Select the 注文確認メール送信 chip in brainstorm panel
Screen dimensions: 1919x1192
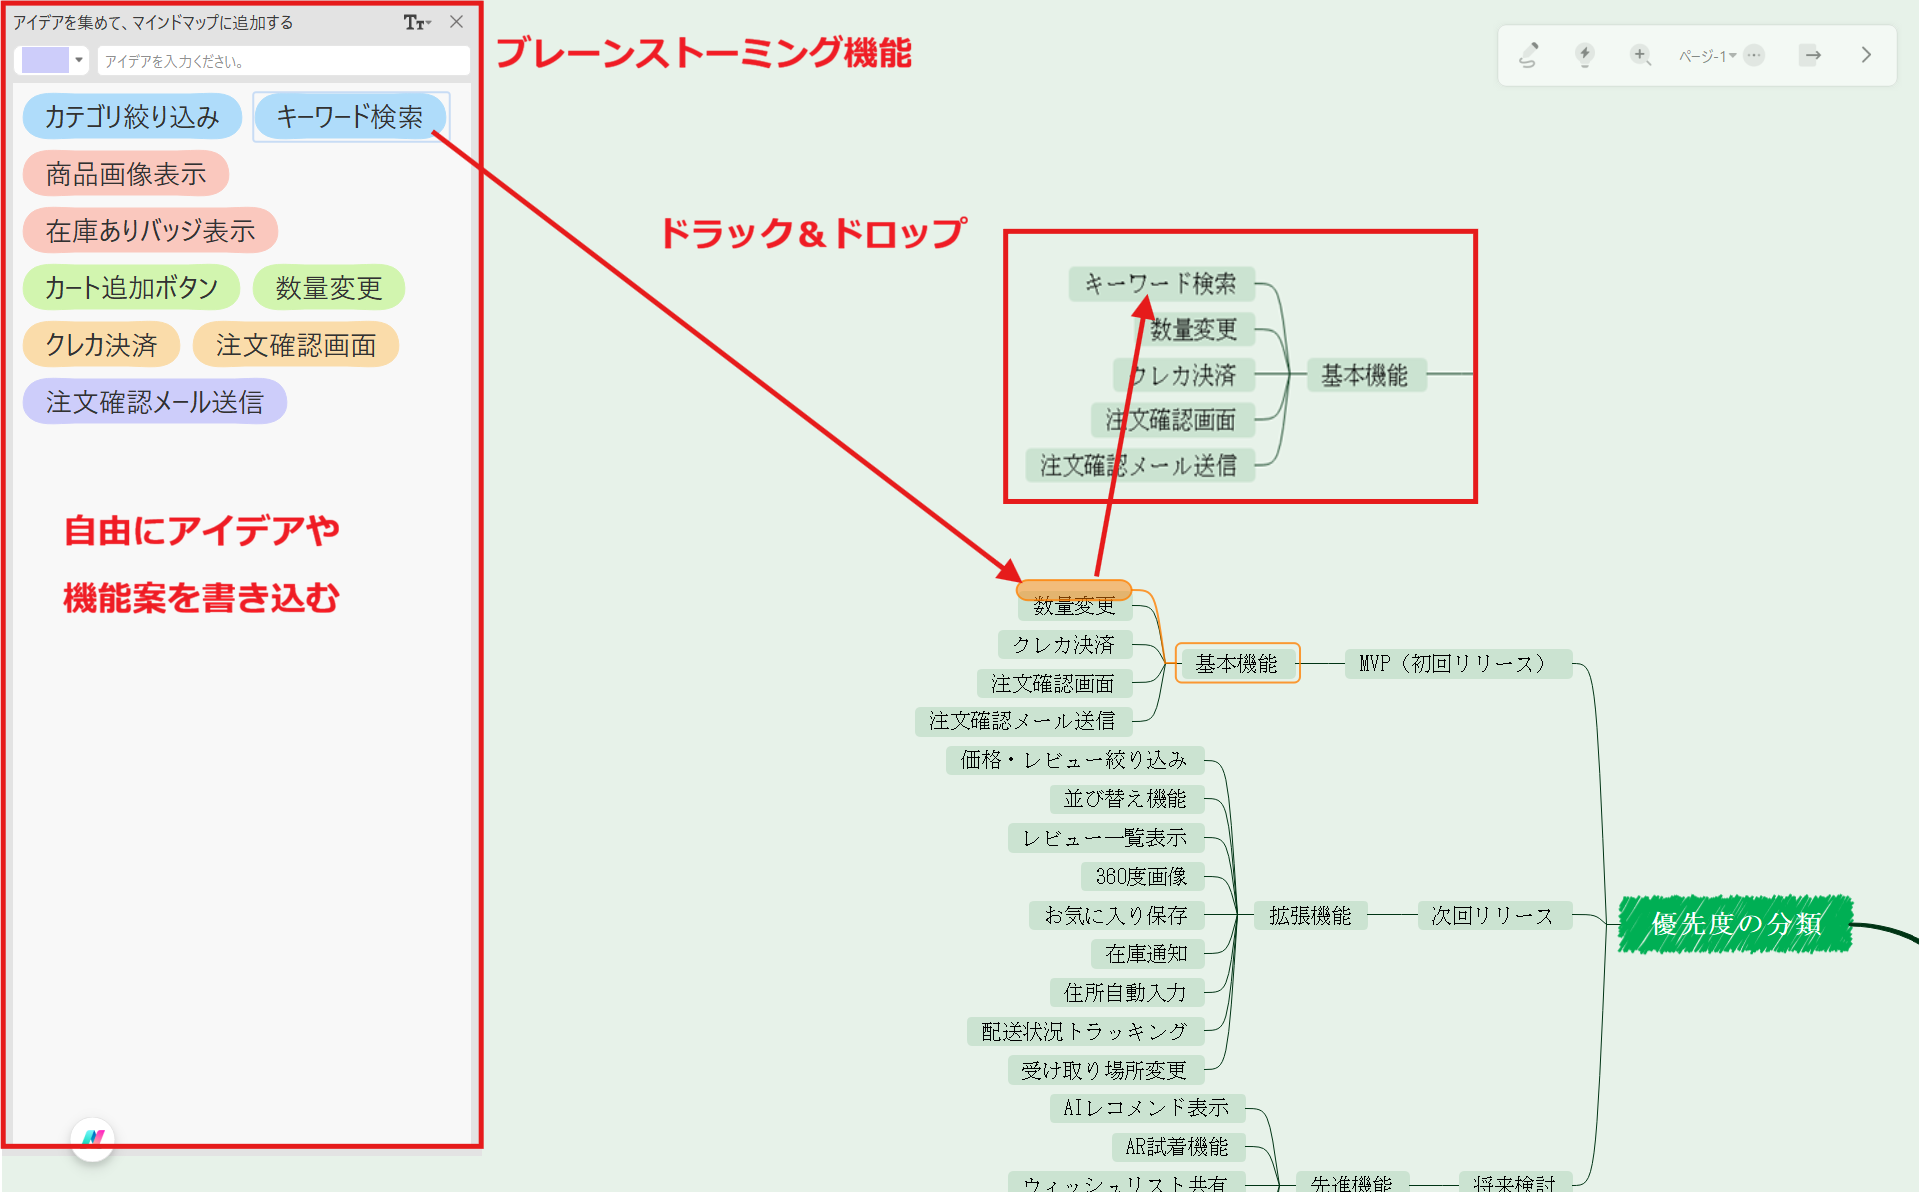[155, 402]
